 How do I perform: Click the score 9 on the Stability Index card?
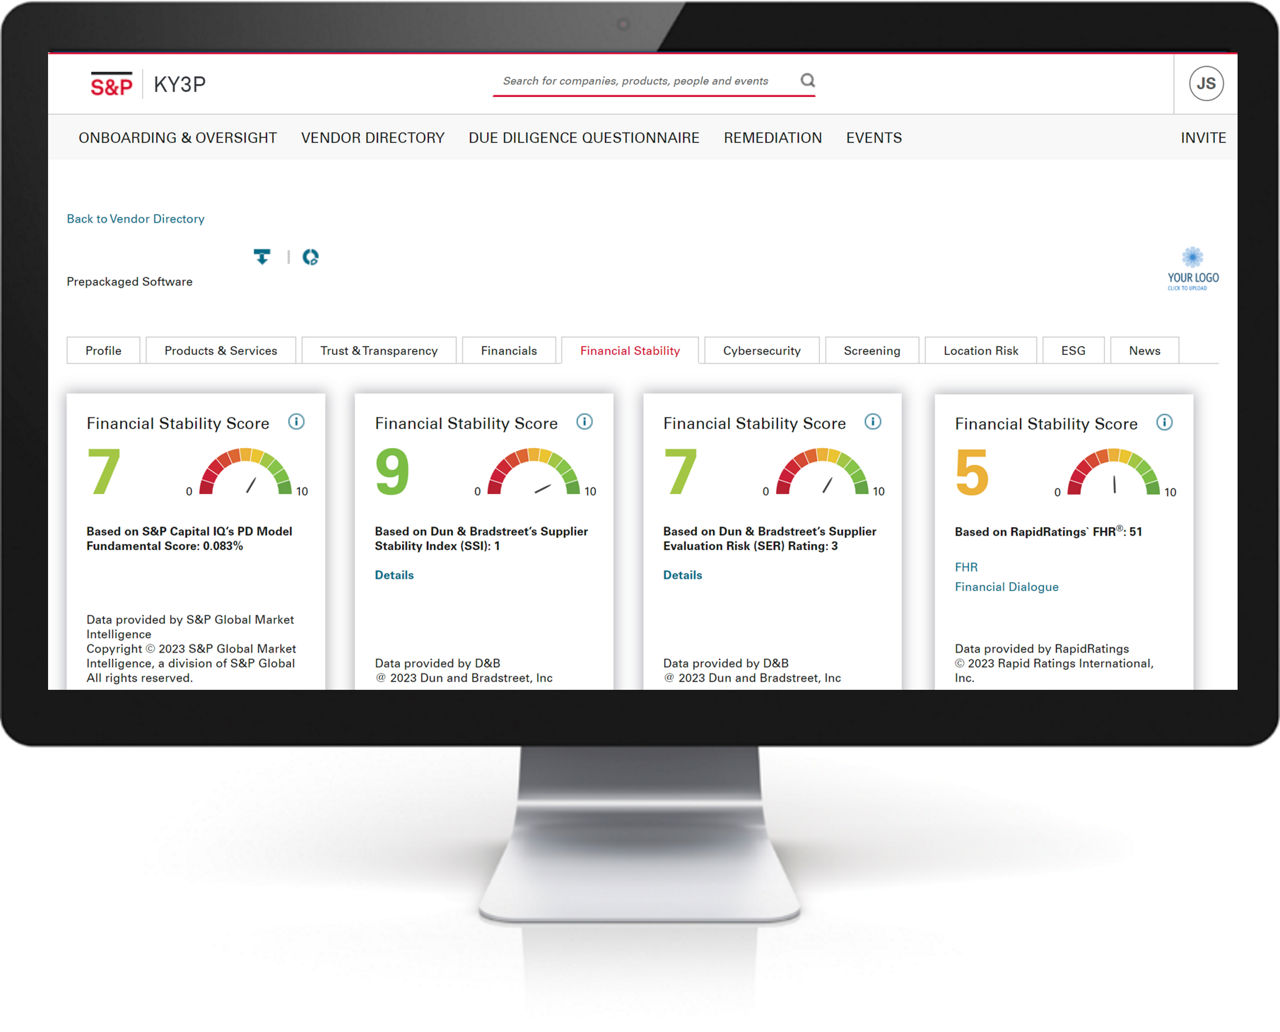click(x=392, y=472)
